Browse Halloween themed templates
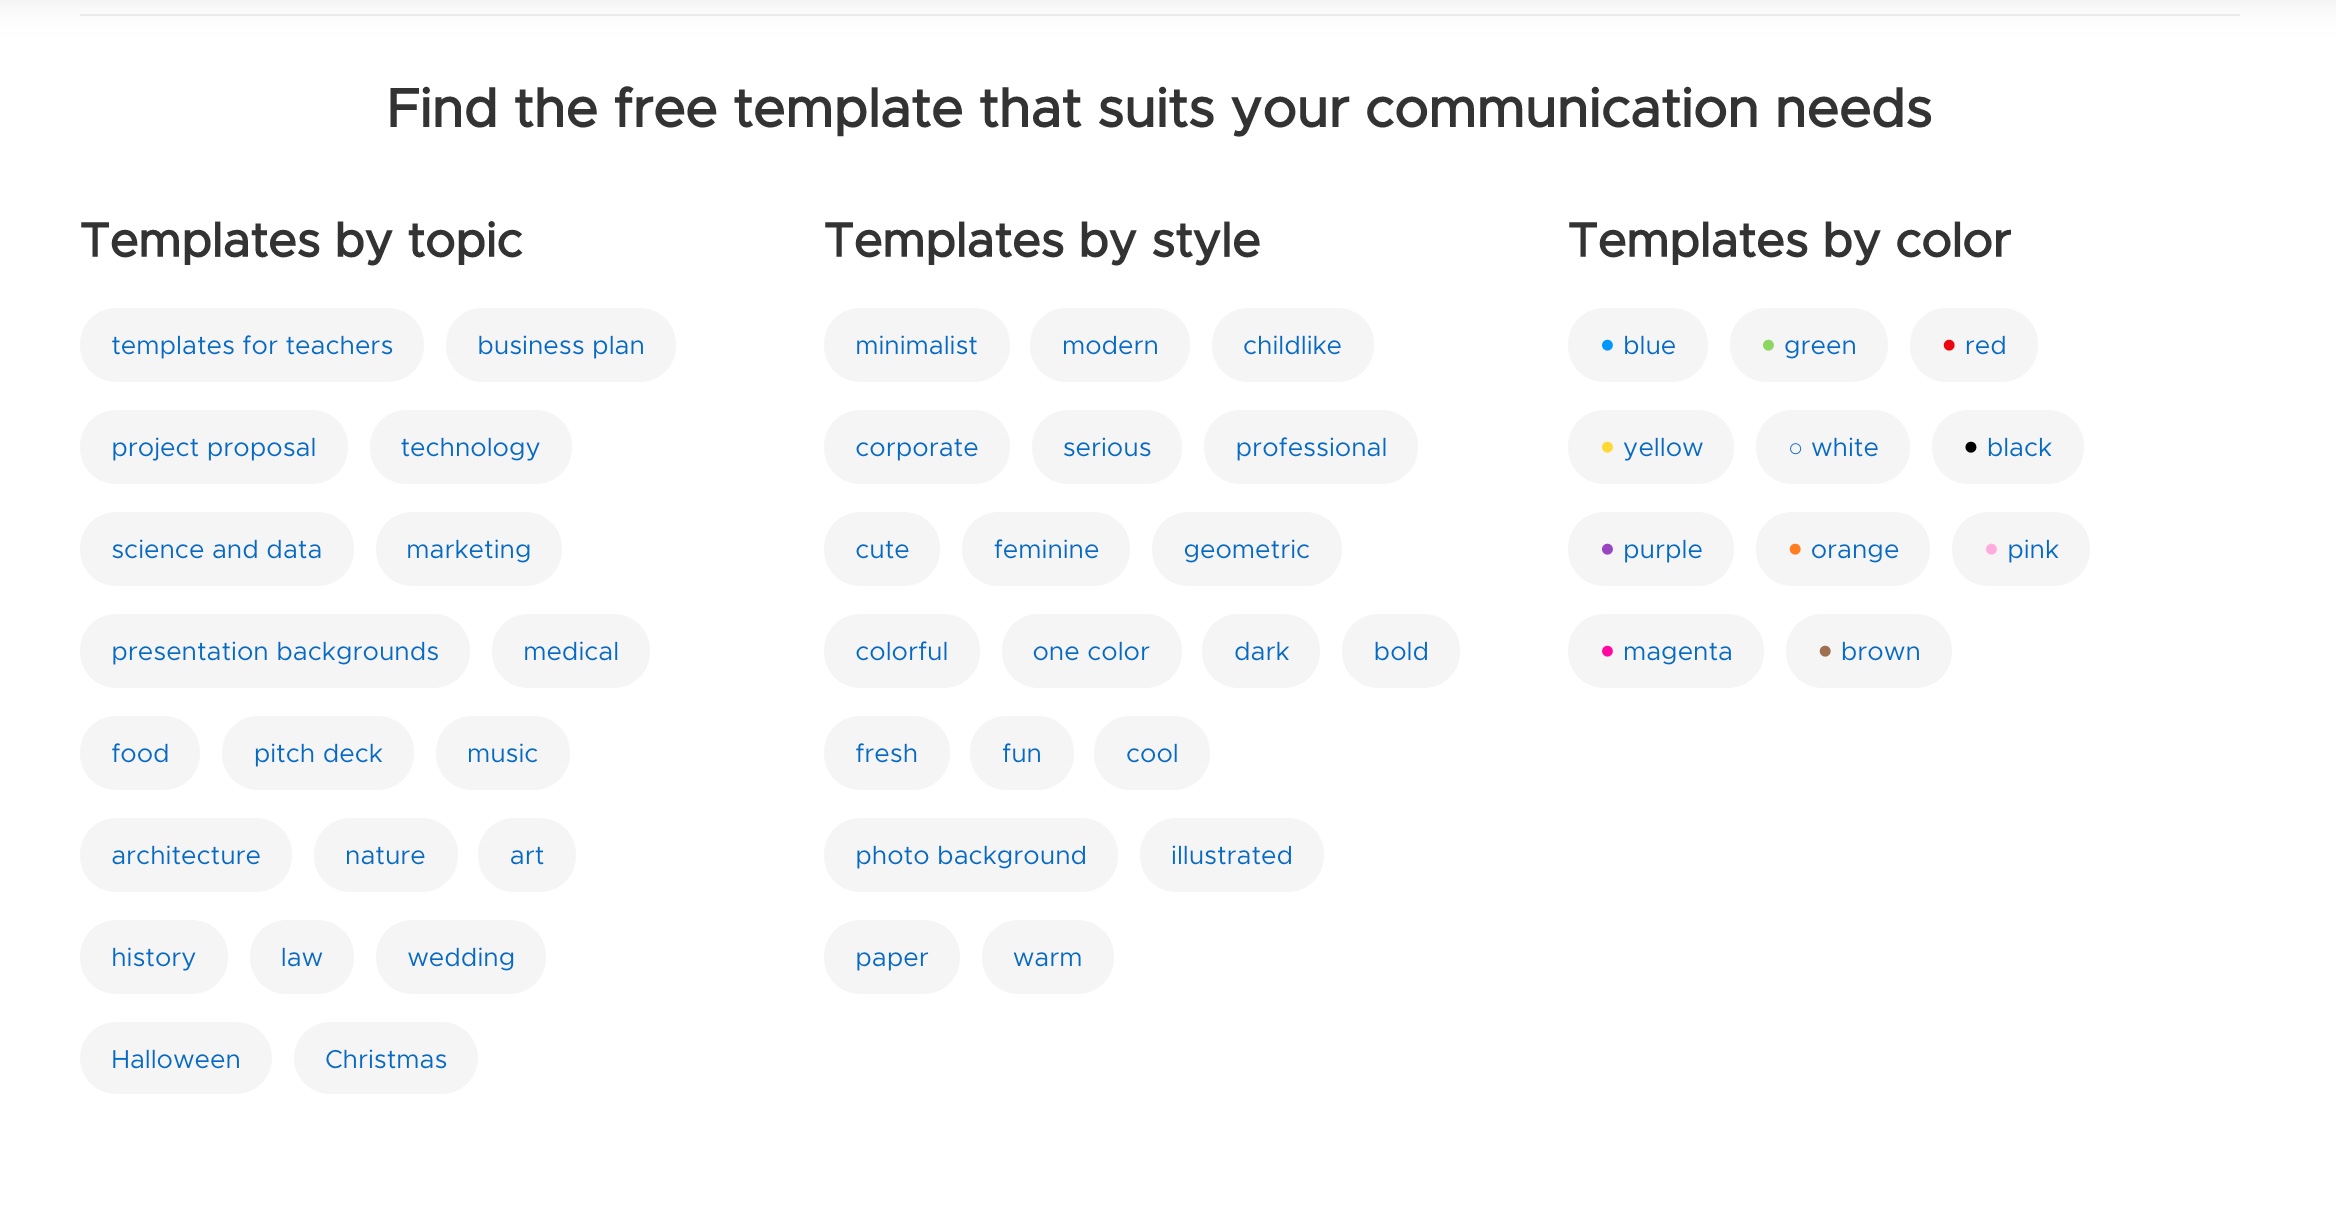Screen dimensions: 2336x1212 click(176, 1060)
